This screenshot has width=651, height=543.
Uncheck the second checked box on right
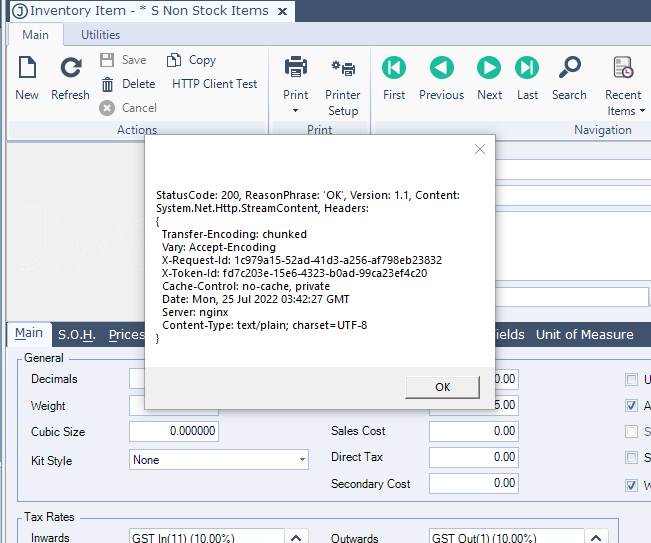click(631, 406)
